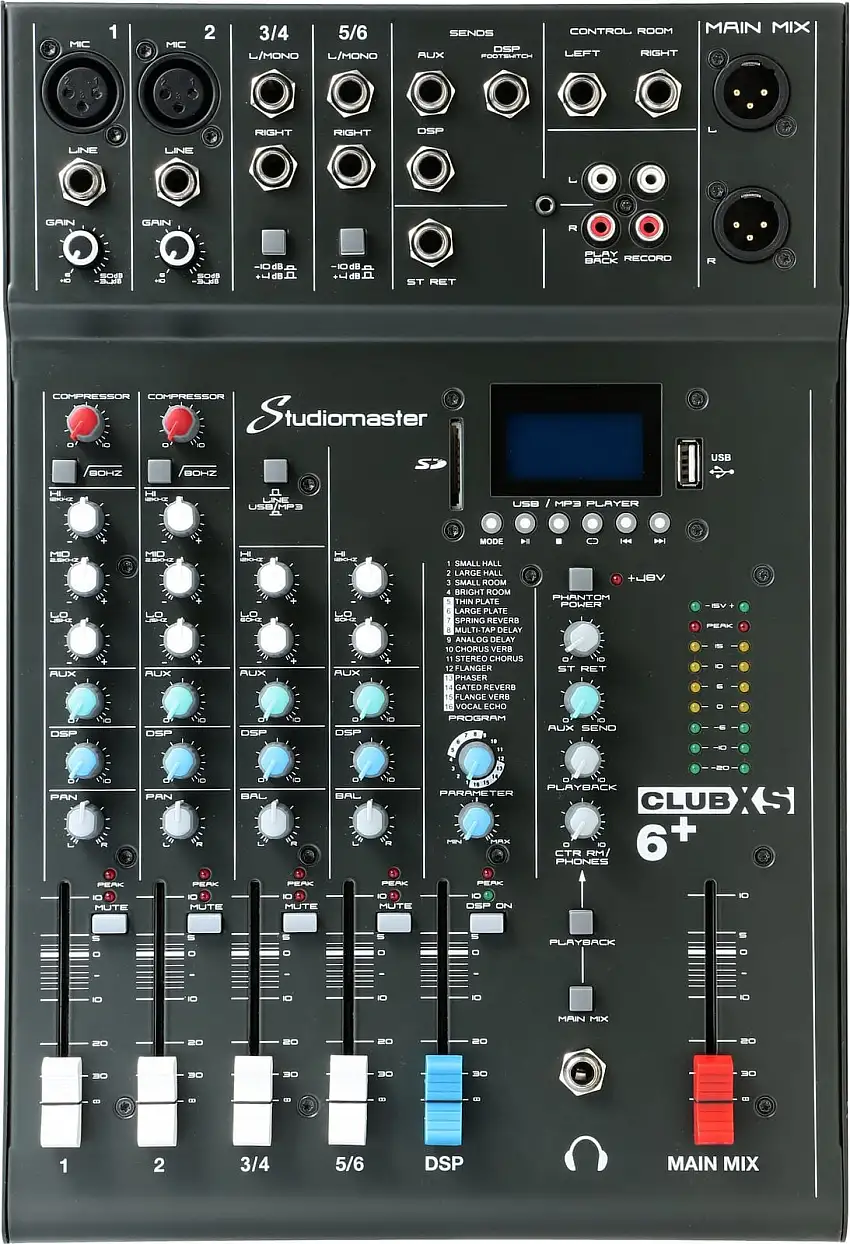The height and width of the screenshot is (1244, 850).
Task: Click the AUX SEND master knob
Action: point(581,699)
